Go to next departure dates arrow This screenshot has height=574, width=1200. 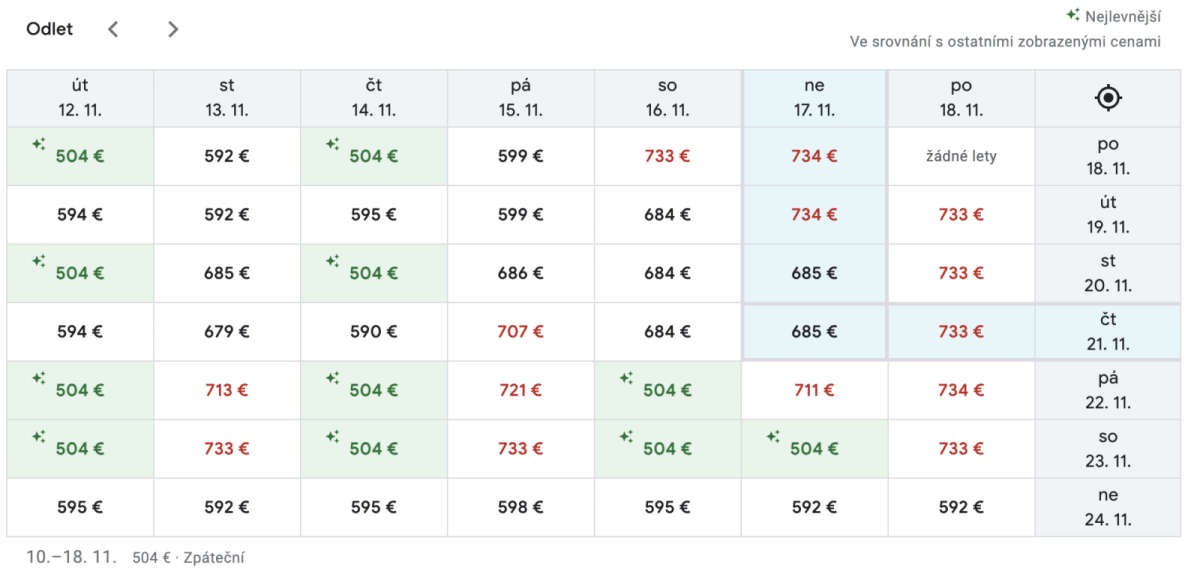[173, 29]
